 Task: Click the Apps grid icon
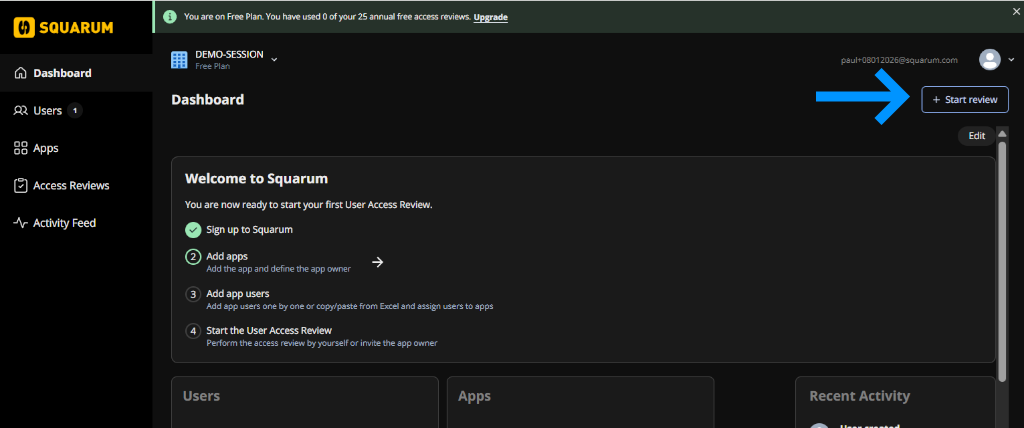[x=20, y=148]
